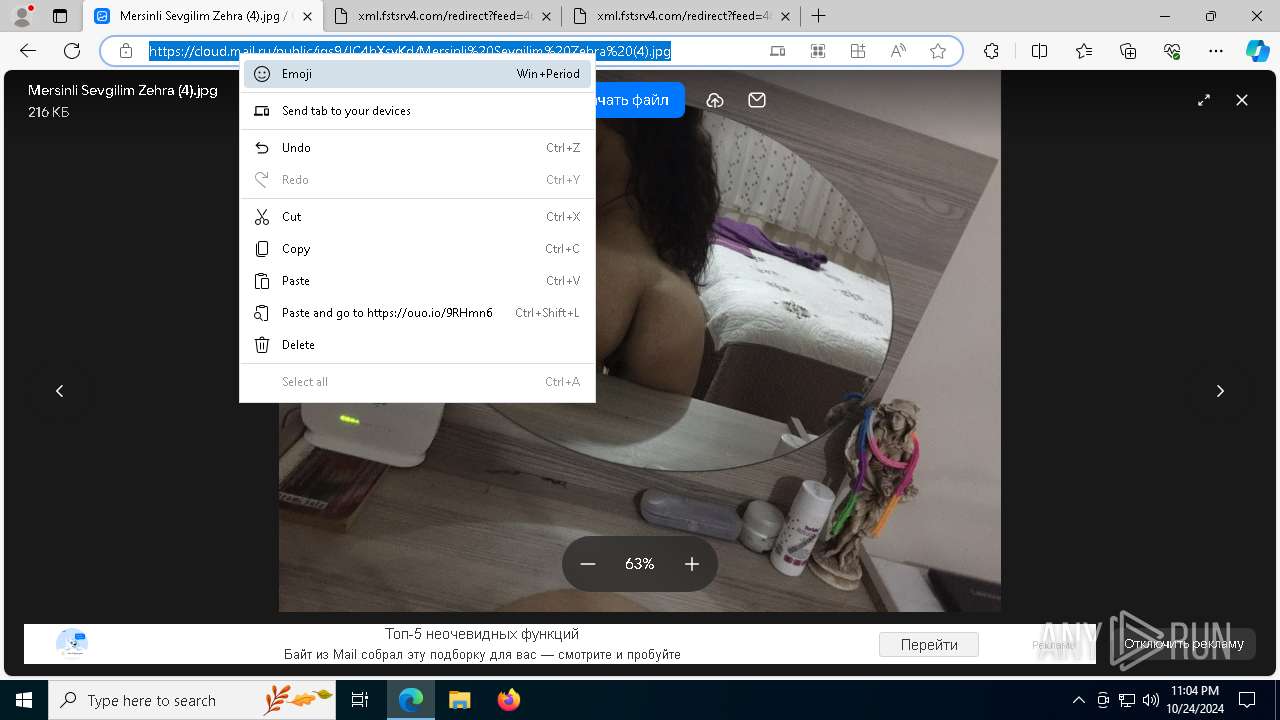Reload the page with the refresh icon
Viewport: 1280px width, 720px height.
[72, 51]
